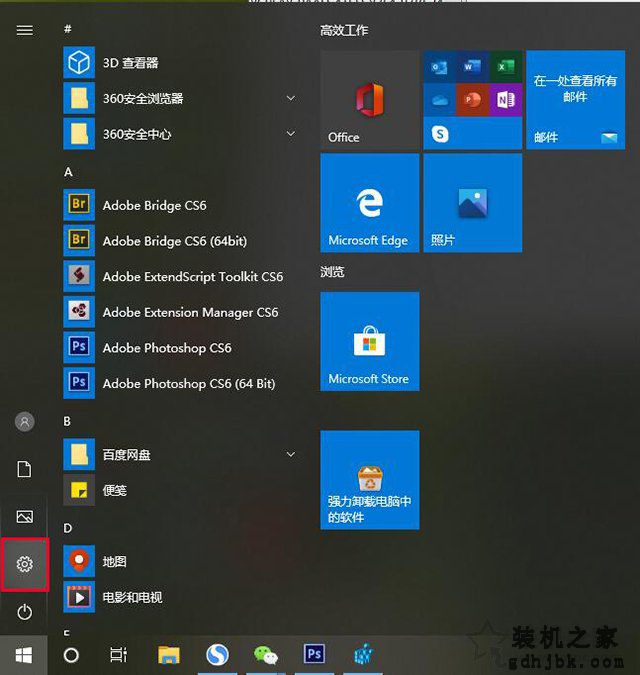Screen dimensions: 640x675
Task: Open File Explorer from the taskbar
Action: (x=169, y=656)
